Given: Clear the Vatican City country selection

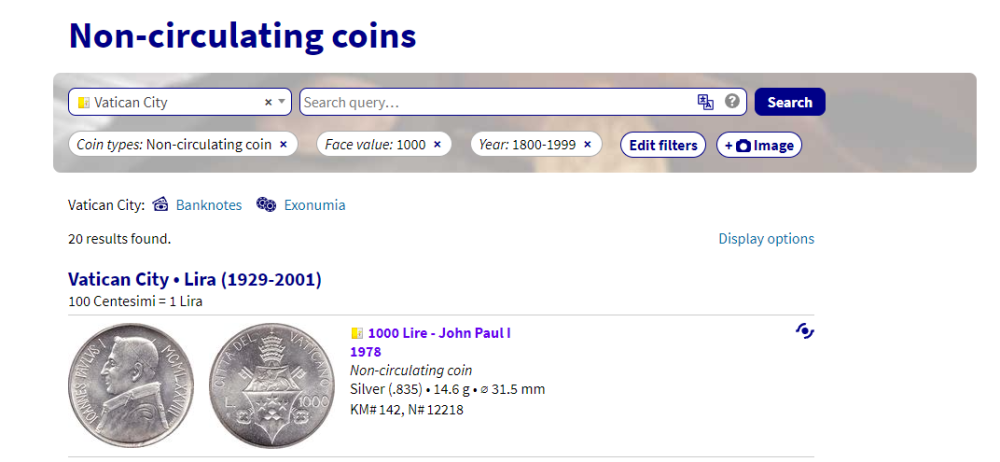Looking at the screenshot, I should point(268,102).
